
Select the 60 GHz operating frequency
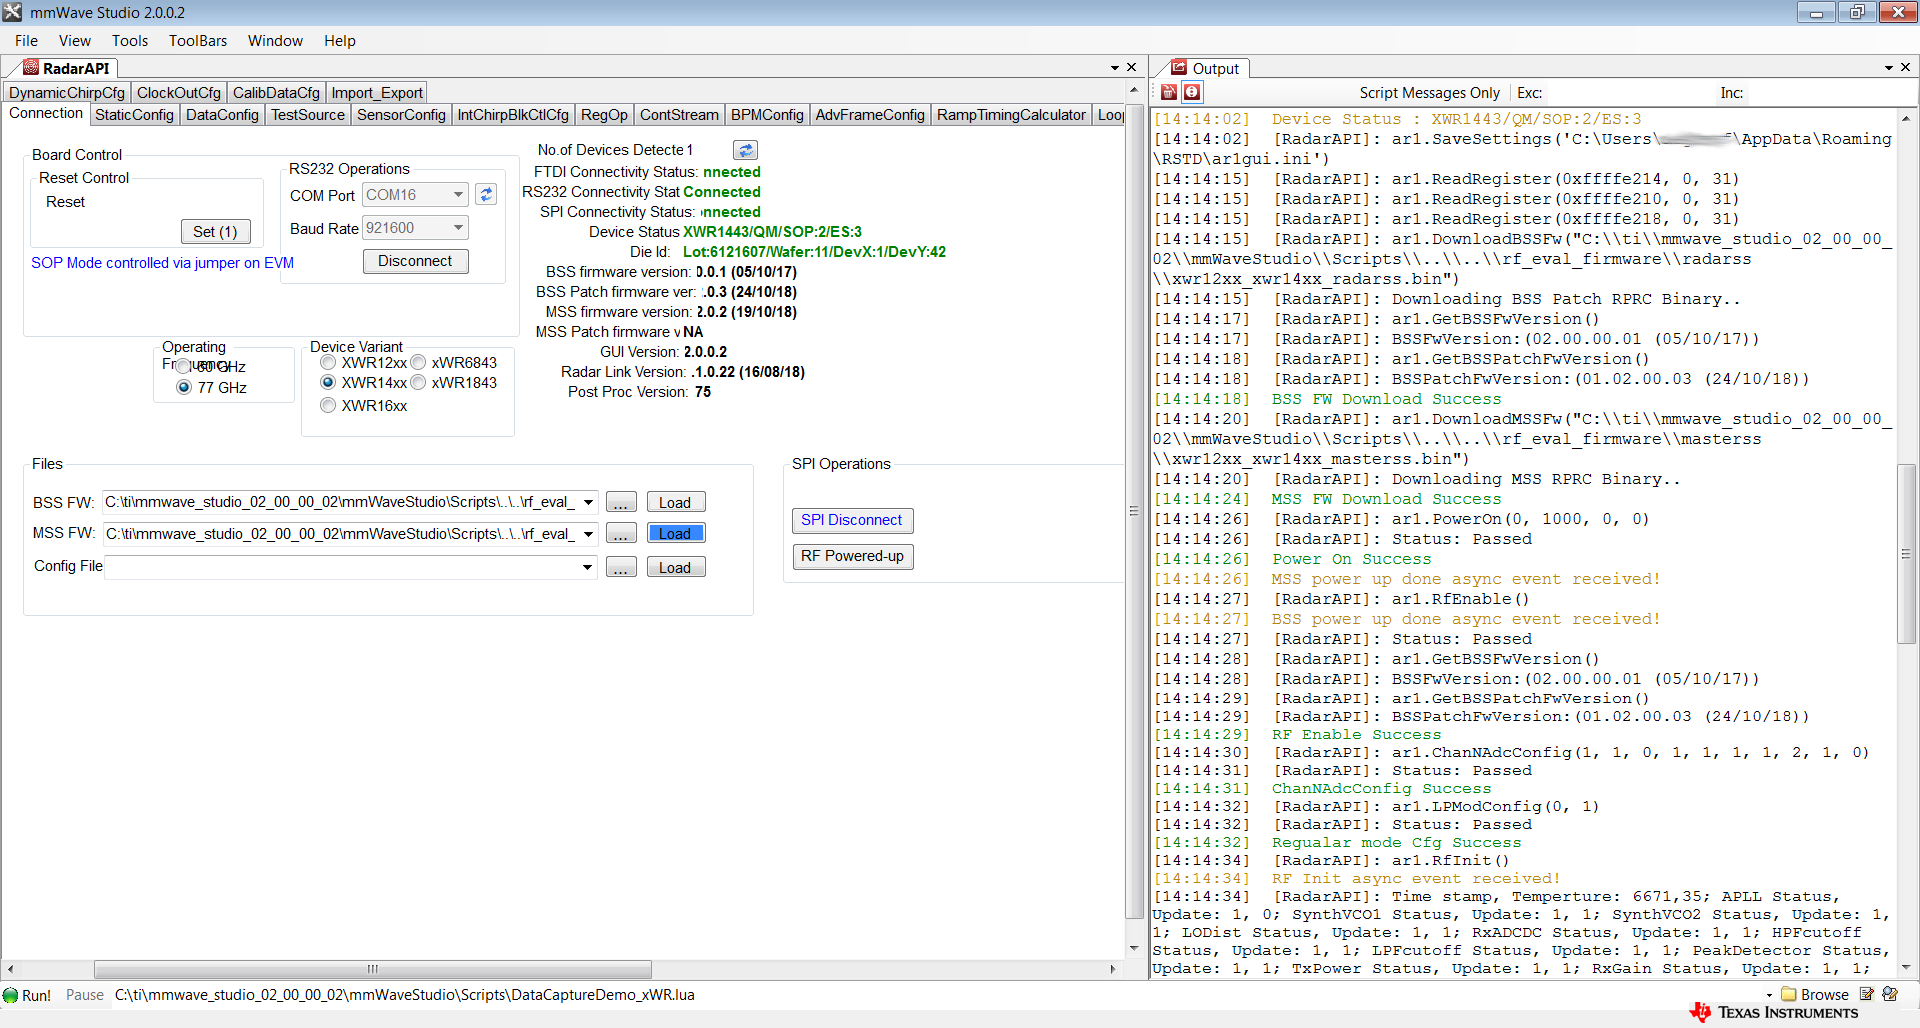pos(184,366)
